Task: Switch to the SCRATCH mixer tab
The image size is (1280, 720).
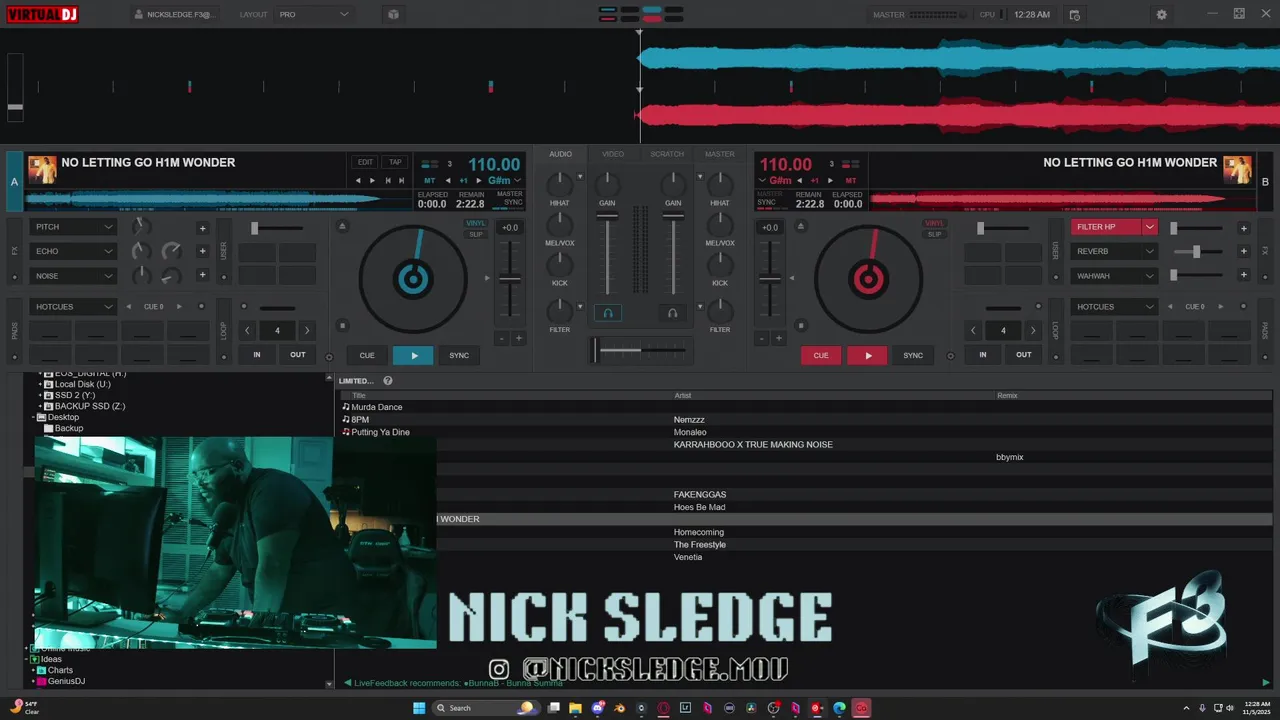Action: [667, 154]
